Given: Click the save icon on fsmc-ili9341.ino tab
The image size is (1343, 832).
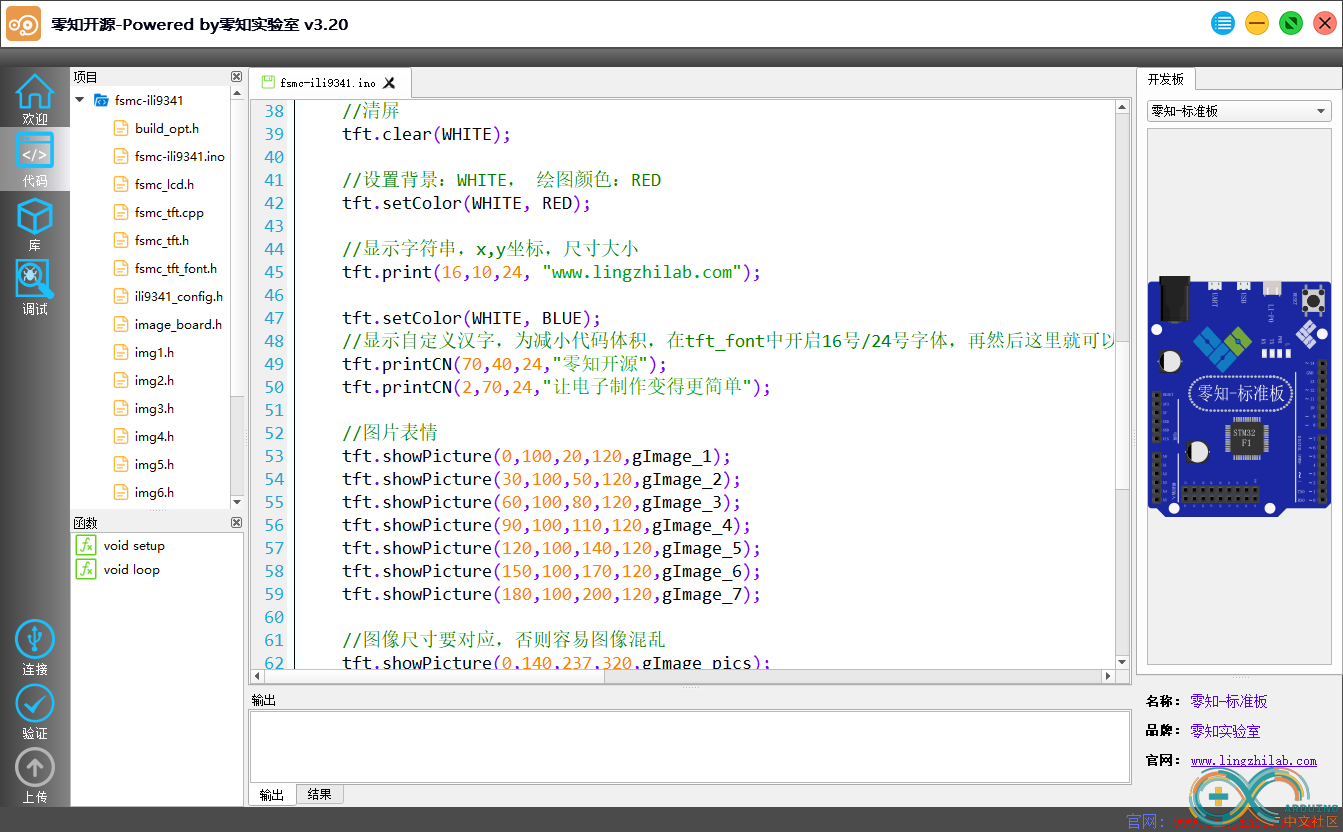Looking at the screenshot, I should (x=267, y=82).
